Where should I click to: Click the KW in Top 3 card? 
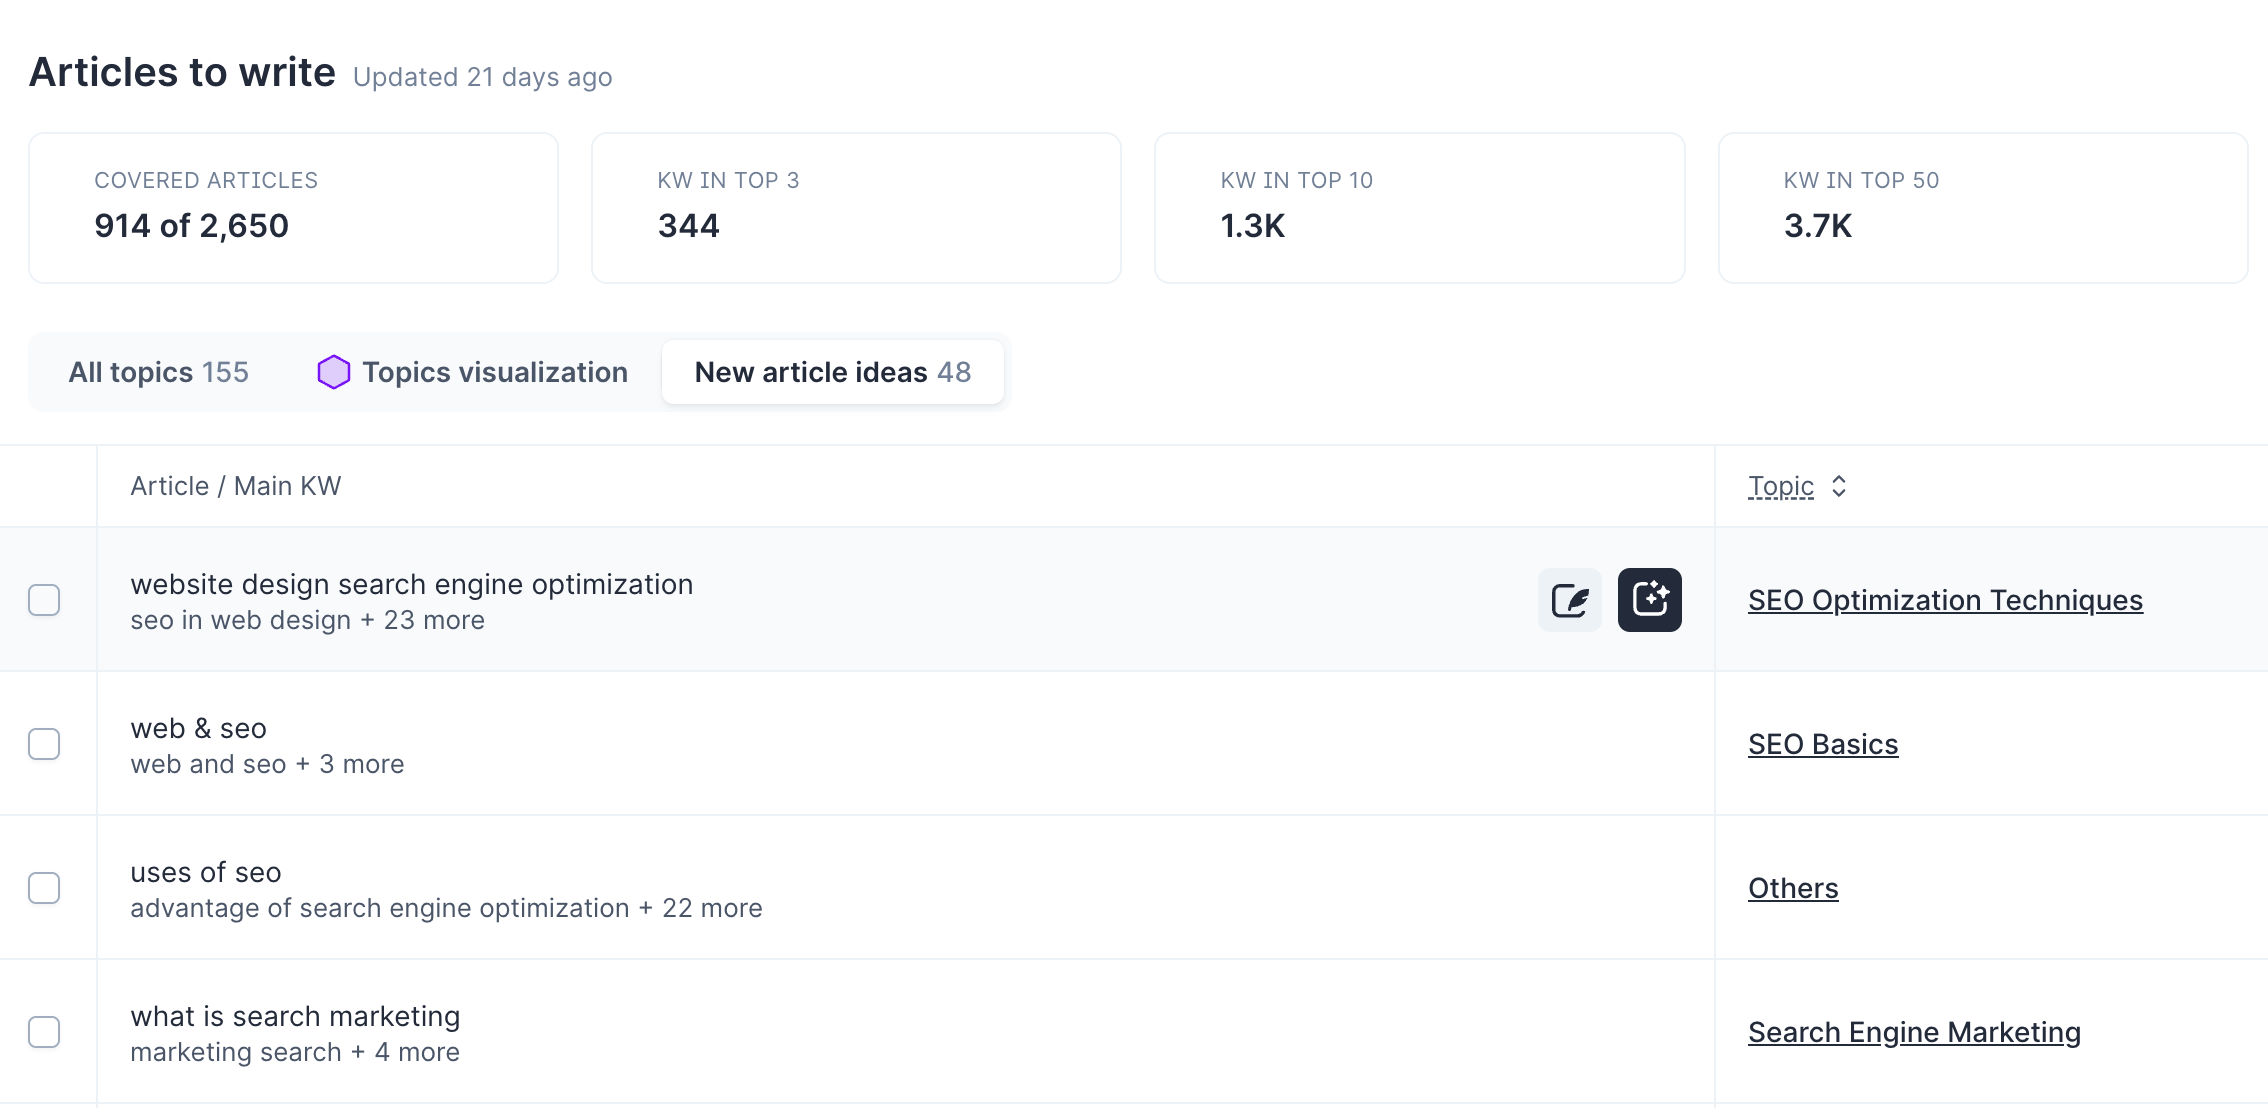pyautogui.click(x=856, y=208)
